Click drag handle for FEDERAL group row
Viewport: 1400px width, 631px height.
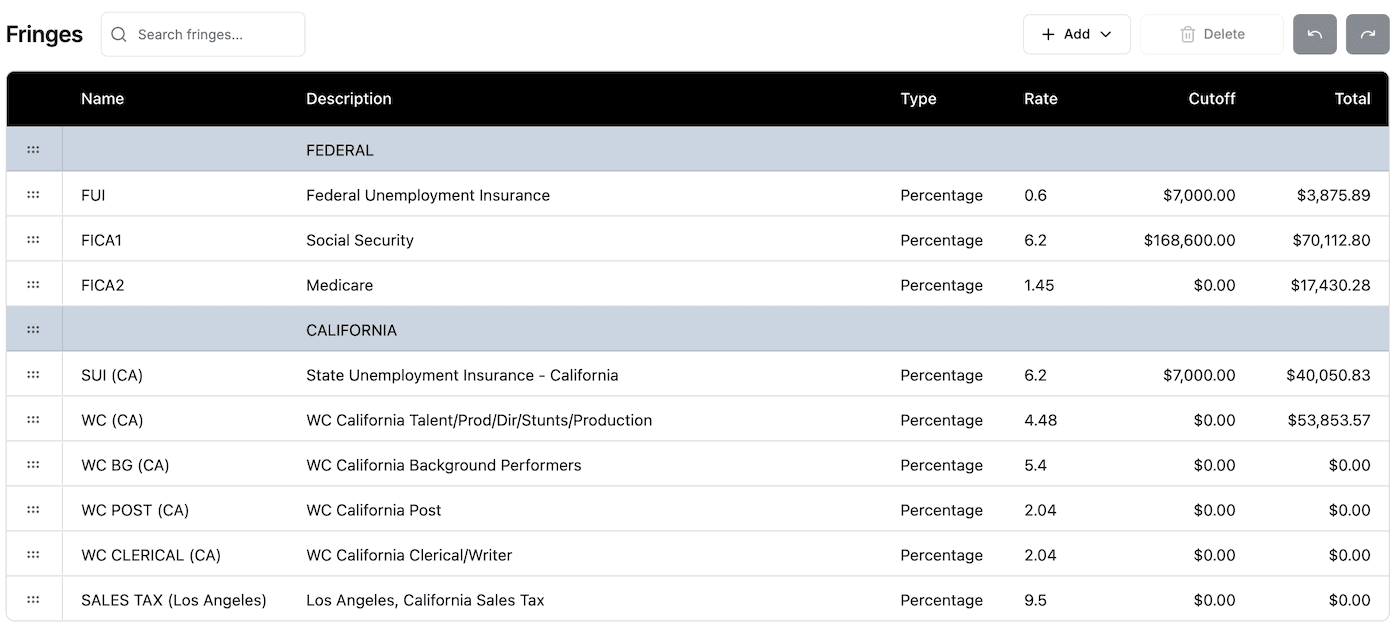33,150
